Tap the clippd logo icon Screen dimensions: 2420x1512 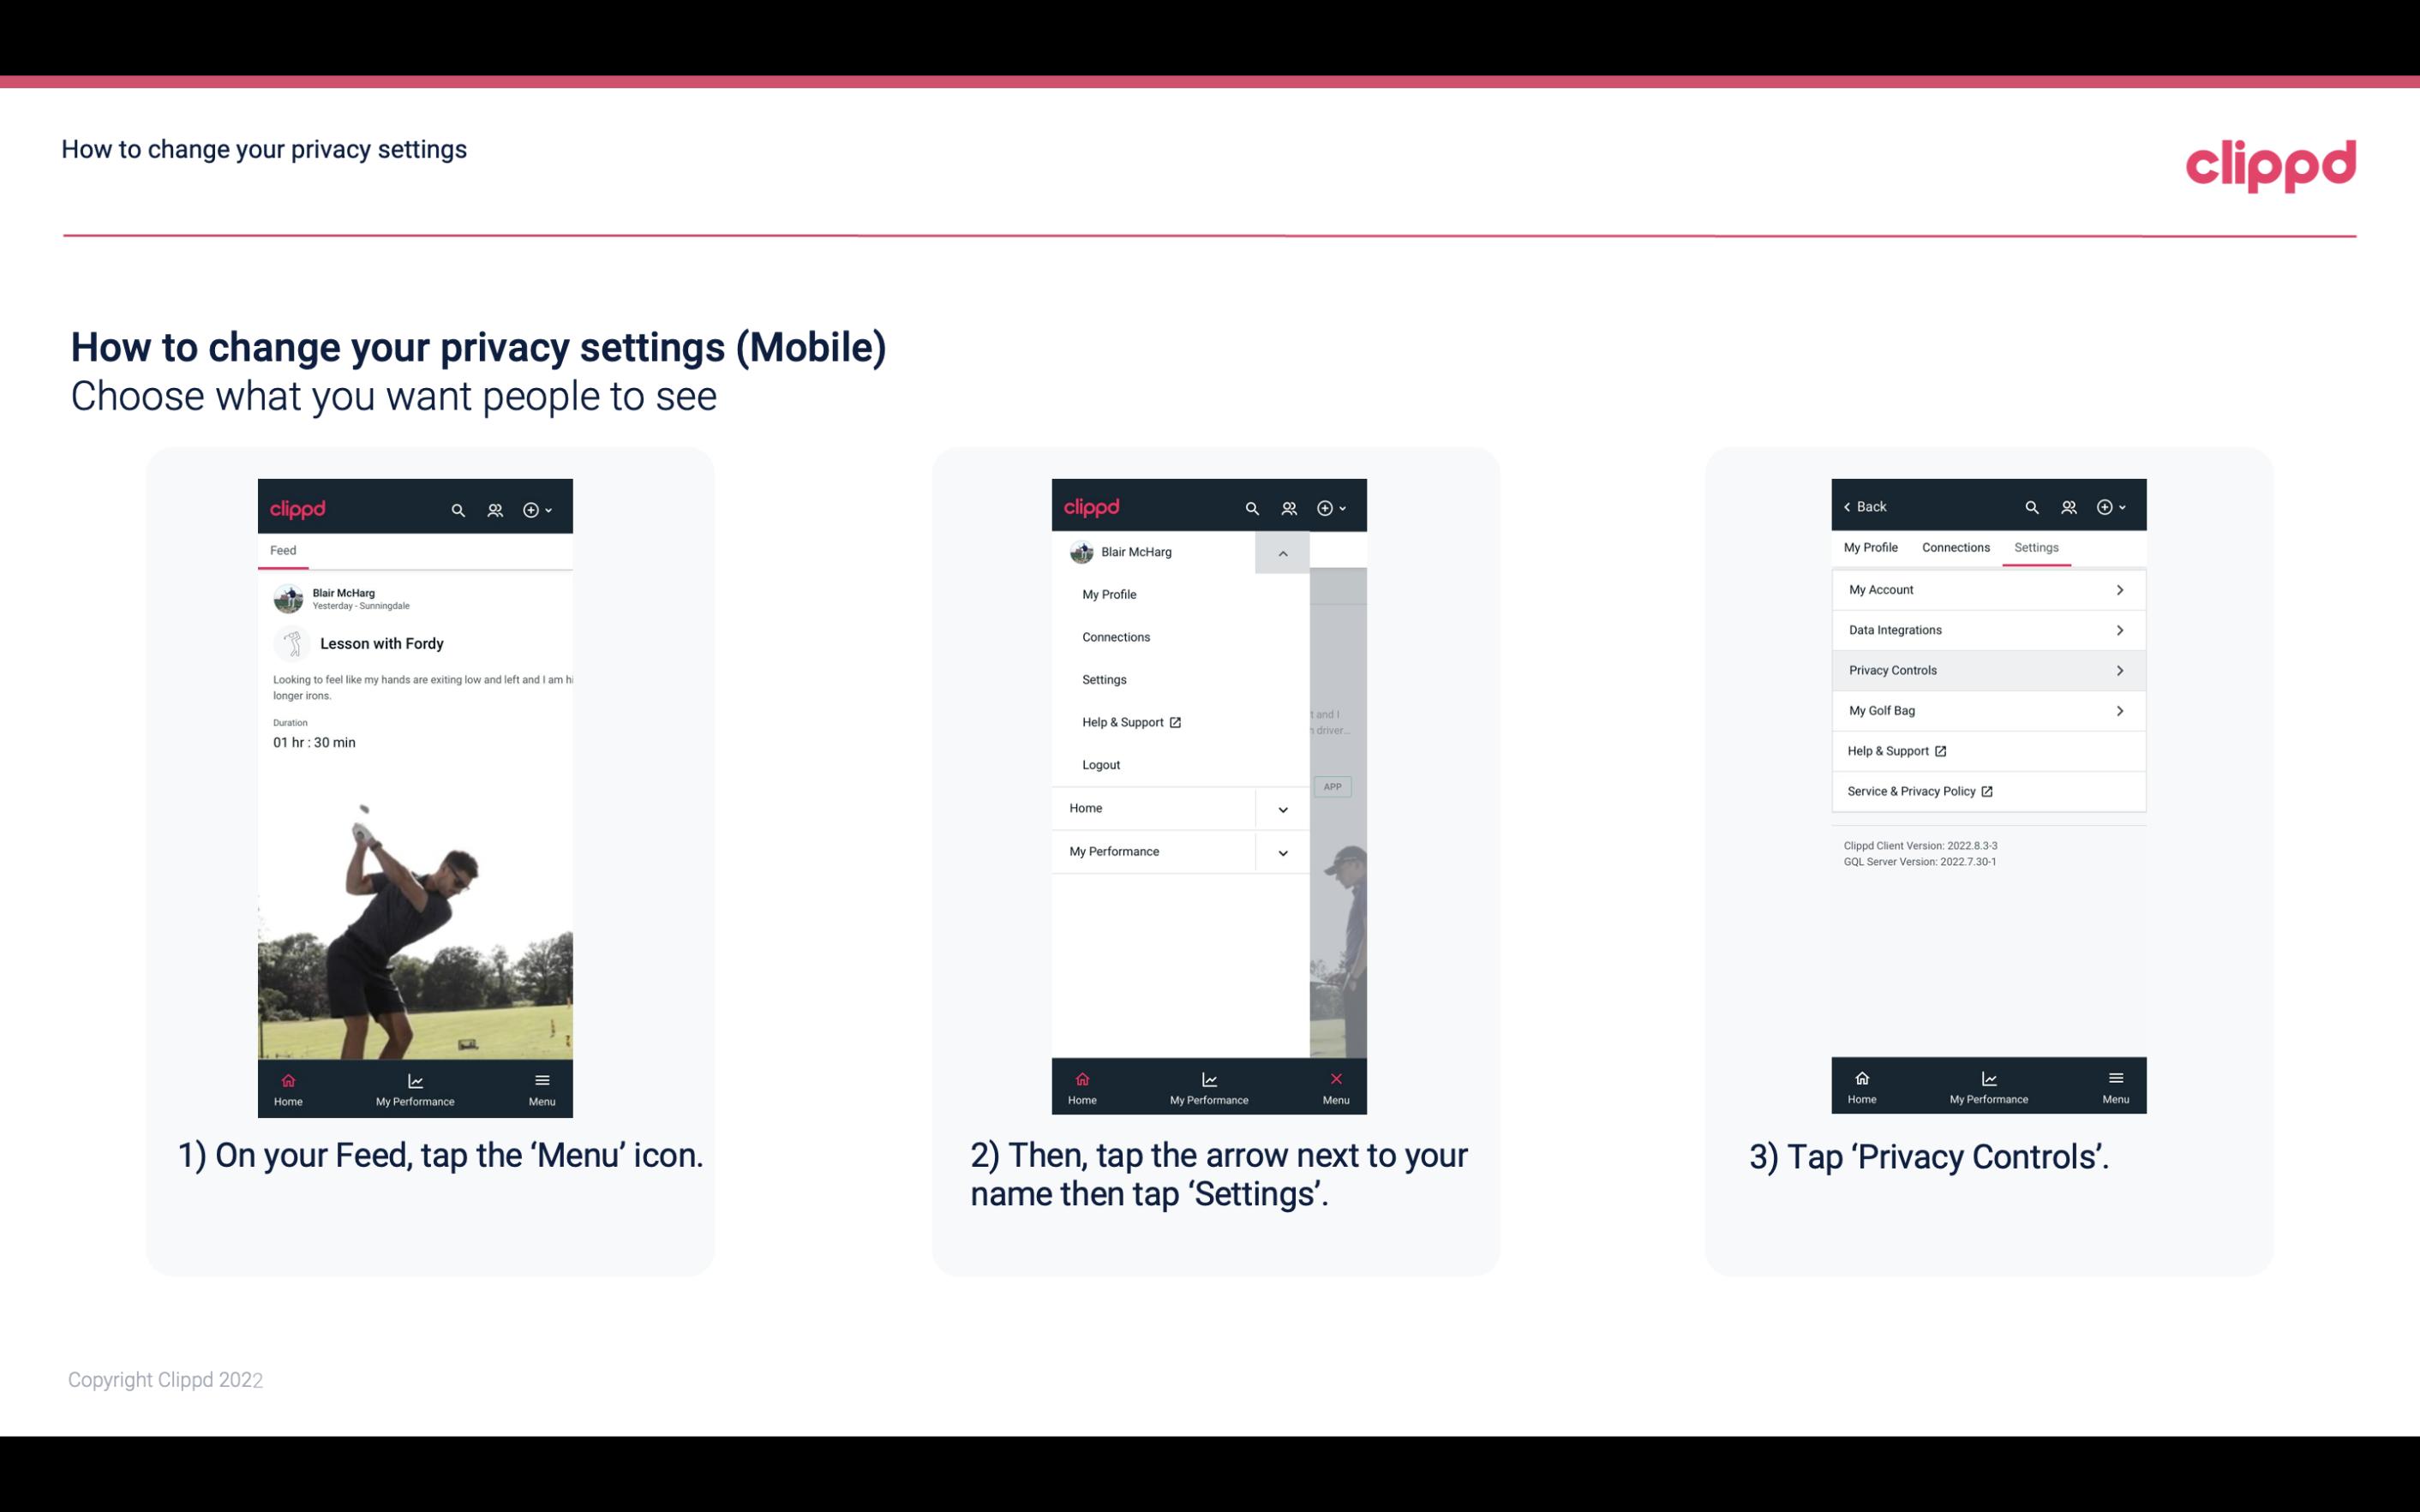[x=2270, y=162]
